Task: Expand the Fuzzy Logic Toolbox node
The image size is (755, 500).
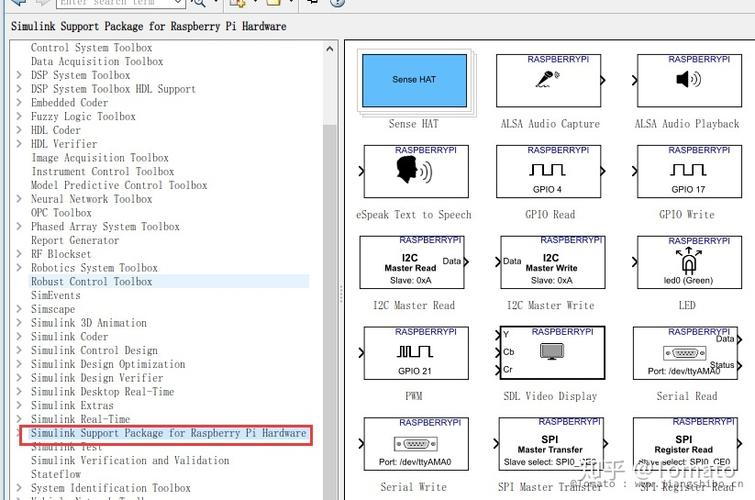Action: (x=19, y=116)
